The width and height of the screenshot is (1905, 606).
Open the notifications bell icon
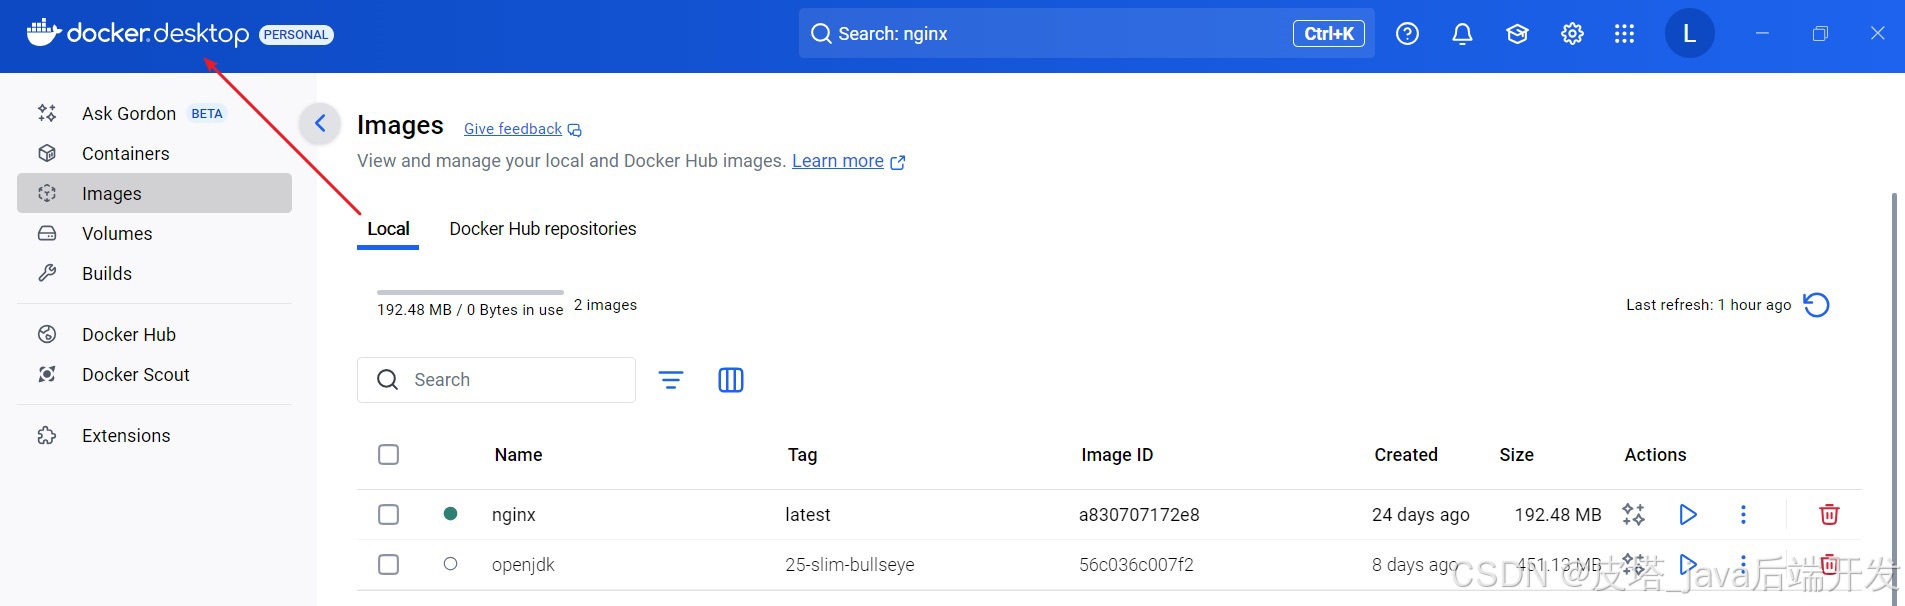[1462, 34]
